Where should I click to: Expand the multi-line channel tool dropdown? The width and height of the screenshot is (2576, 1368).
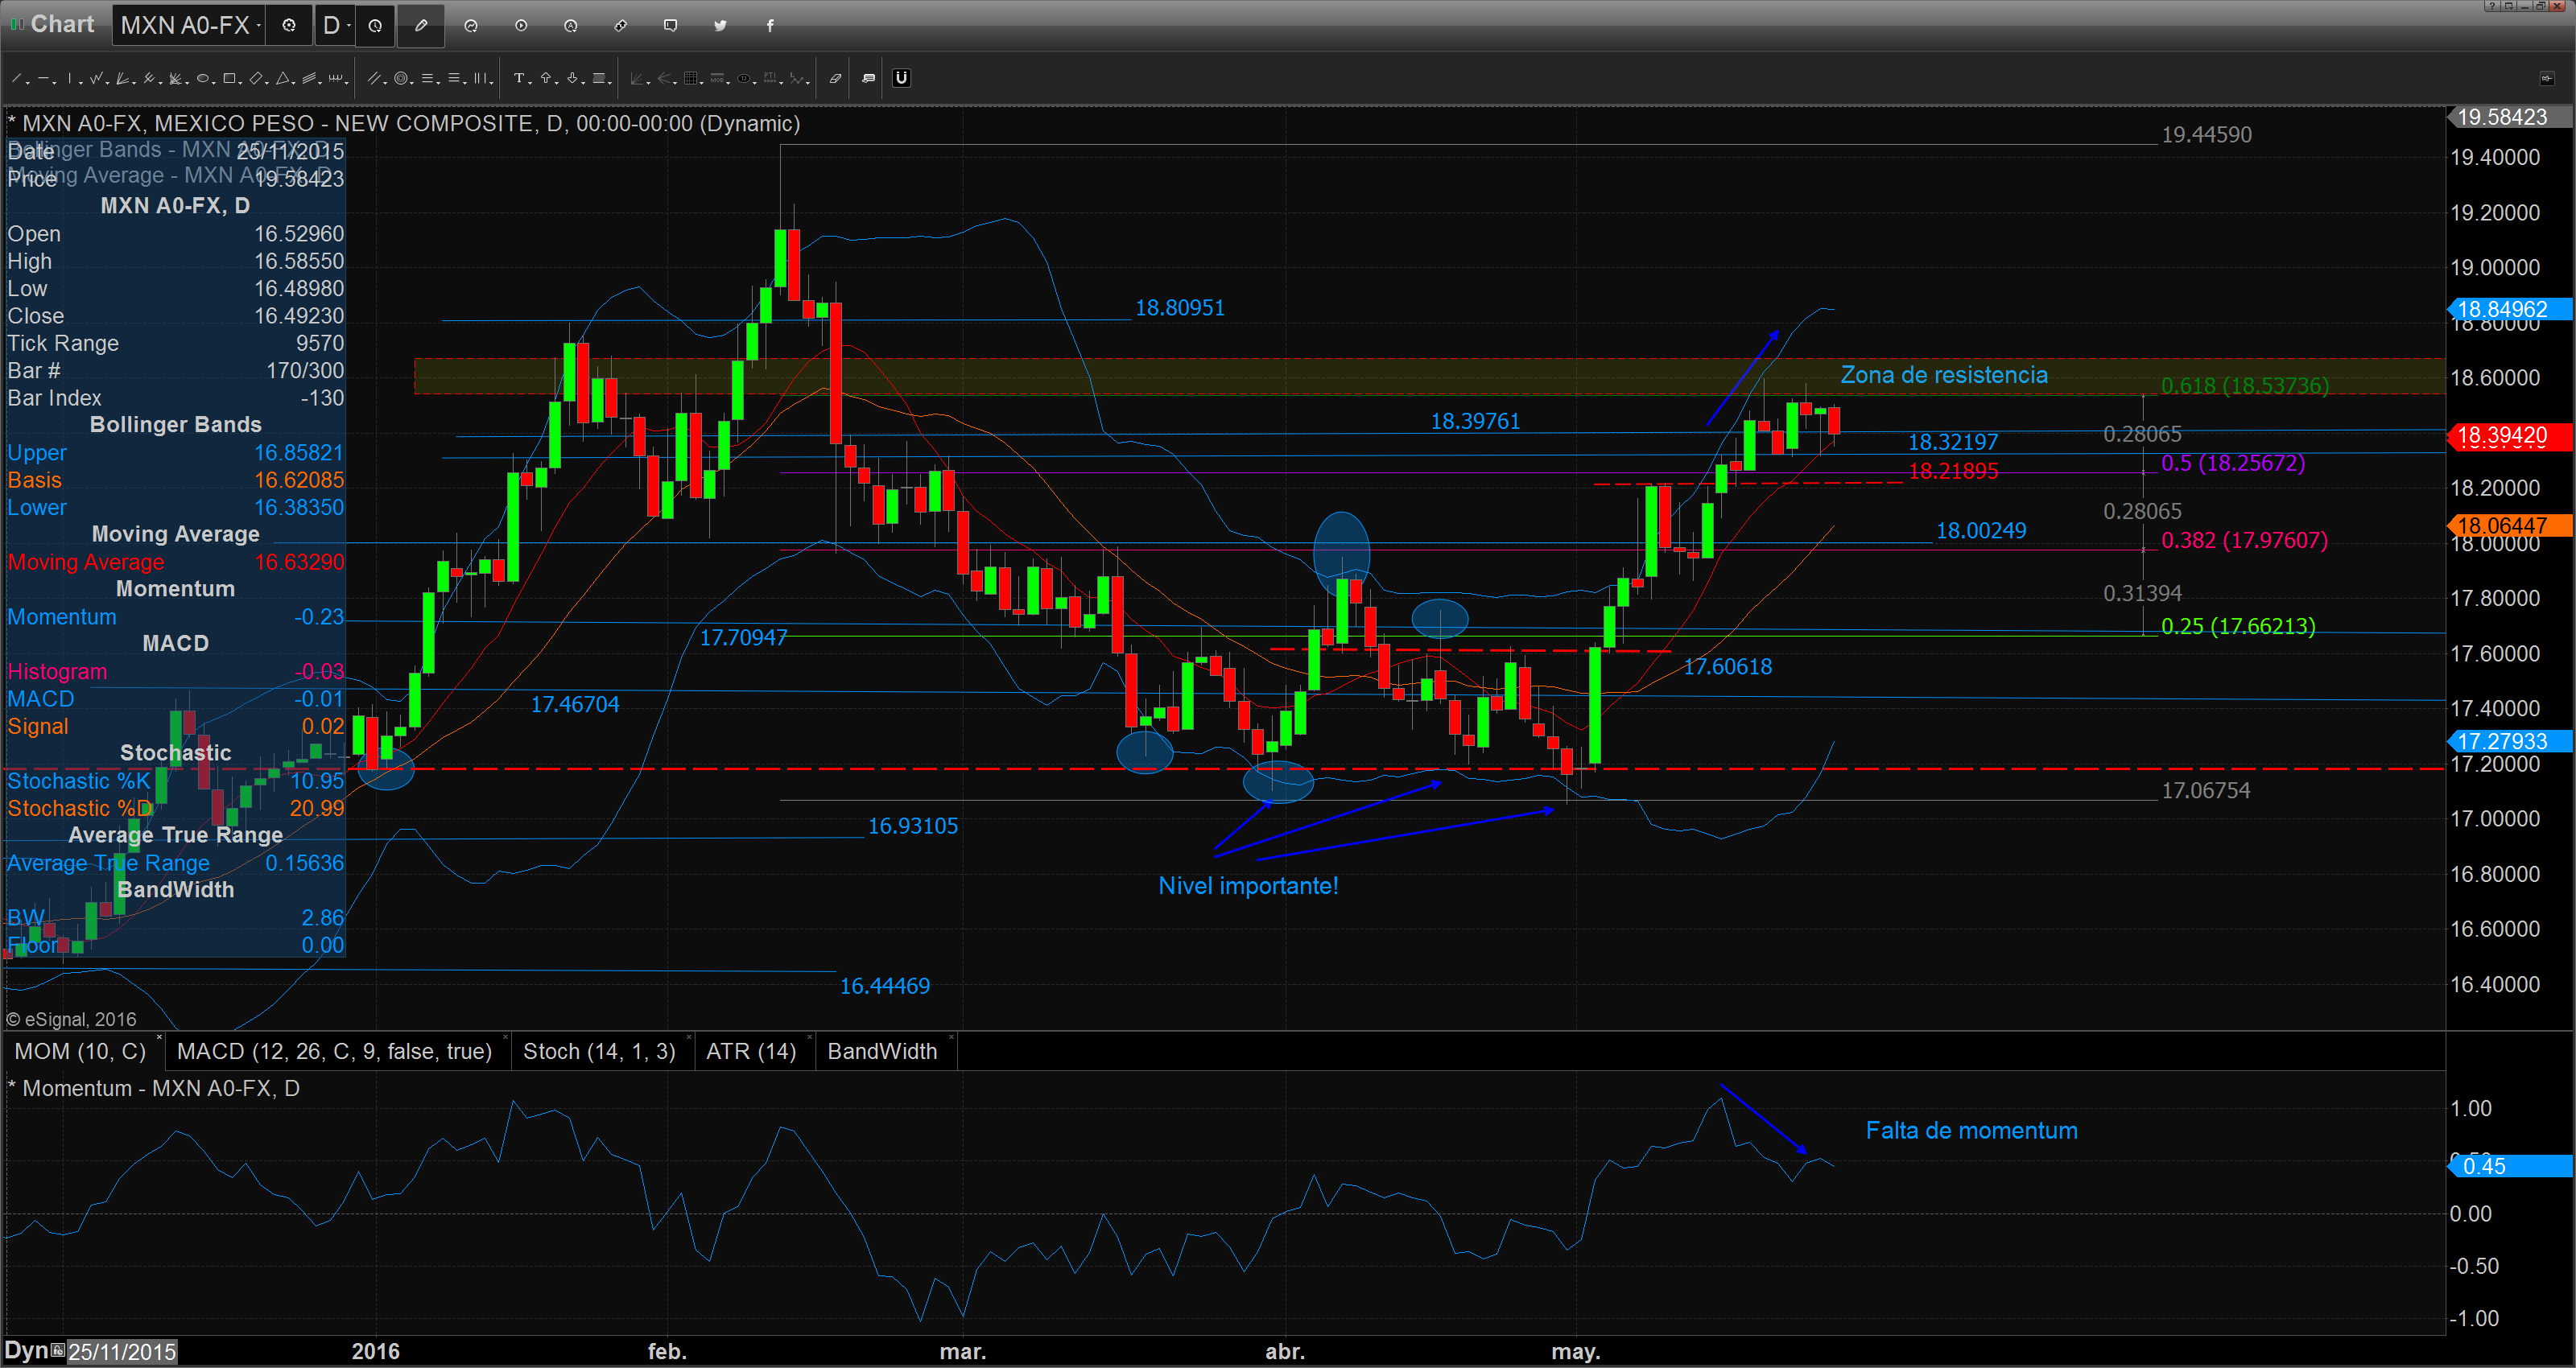[x=320, y=83]
